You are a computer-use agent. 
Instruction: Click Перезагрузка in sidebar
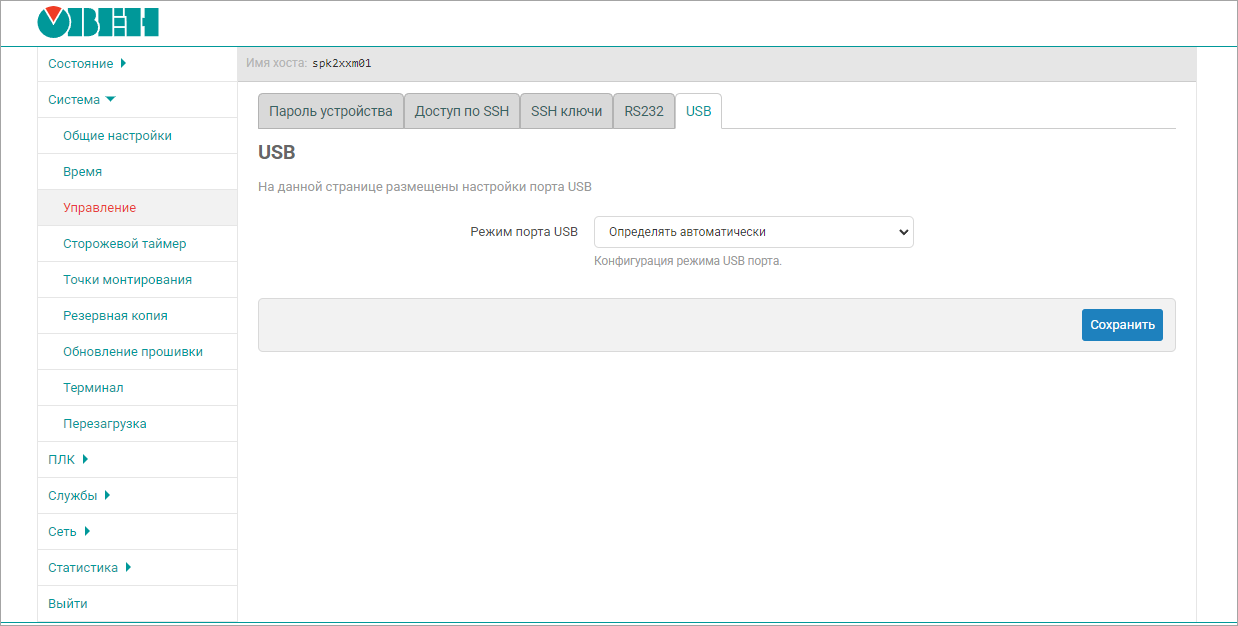(x=104, y=424)
